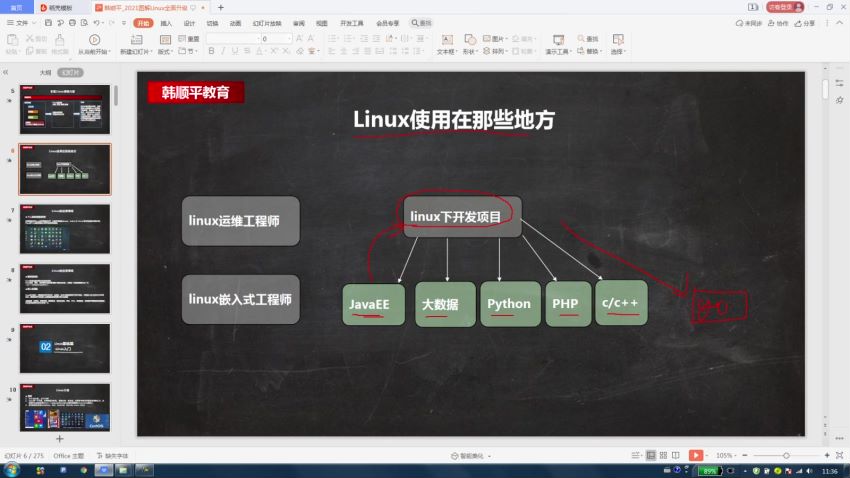Click the Chrome icon in taskbar
The height and width of the screenshot is (478, 850).
(x=83, y=470)
